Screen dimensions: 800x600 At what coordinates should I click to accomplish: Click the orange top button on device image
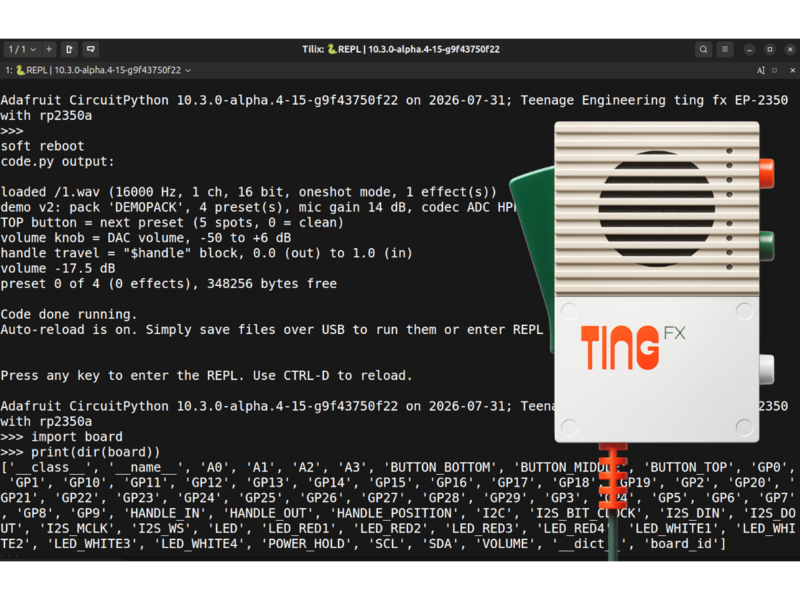tap(766, 173)
